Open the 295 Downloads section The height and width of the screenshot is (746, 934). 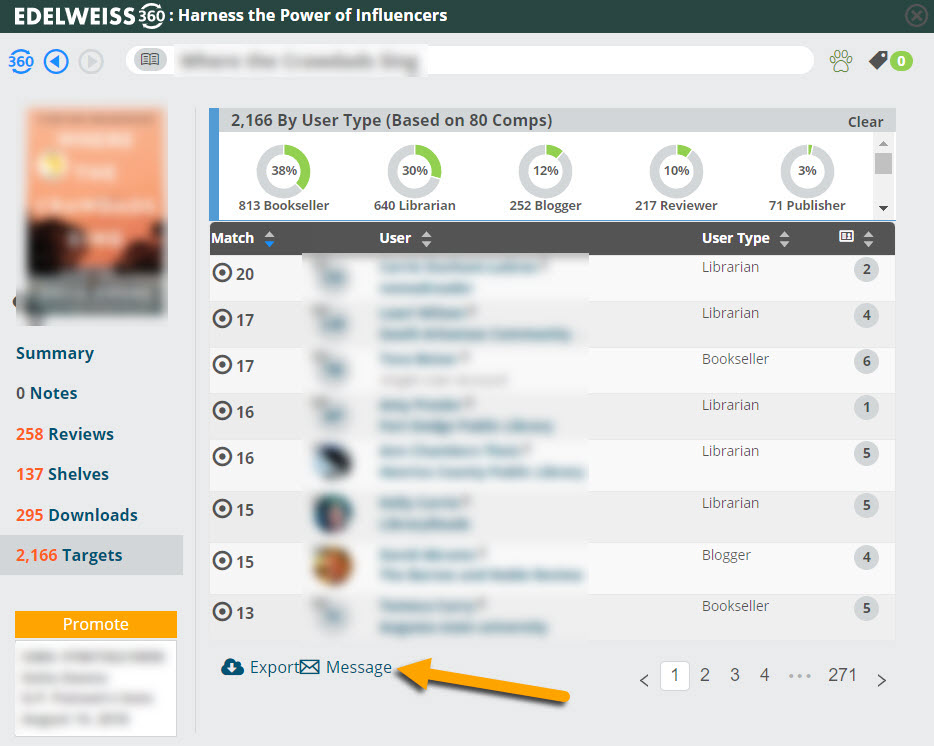pyautogui.click(x=76, y=515)
